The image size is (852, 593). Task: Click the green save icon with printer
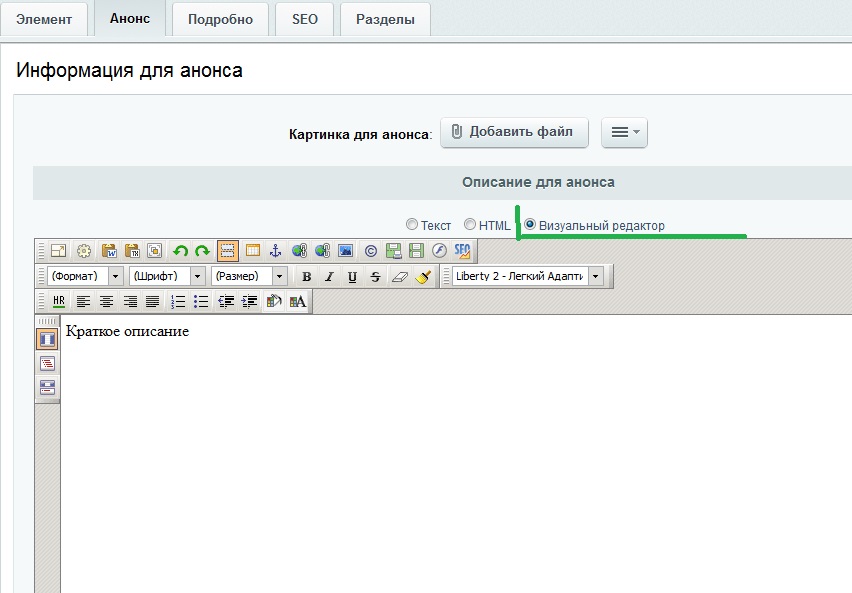click(x=393, y=251)
